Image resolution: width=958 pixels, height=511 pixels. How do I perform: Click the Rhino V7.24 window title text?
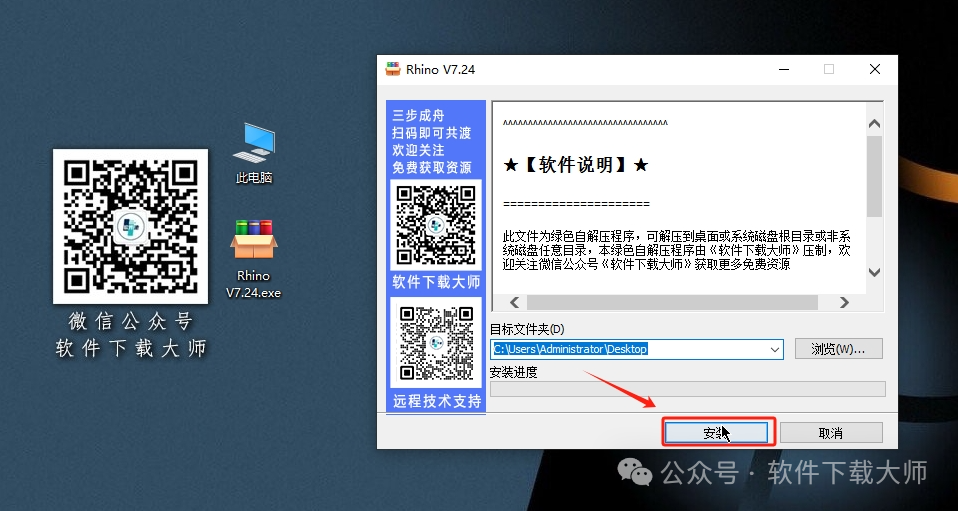pos(441,69)
